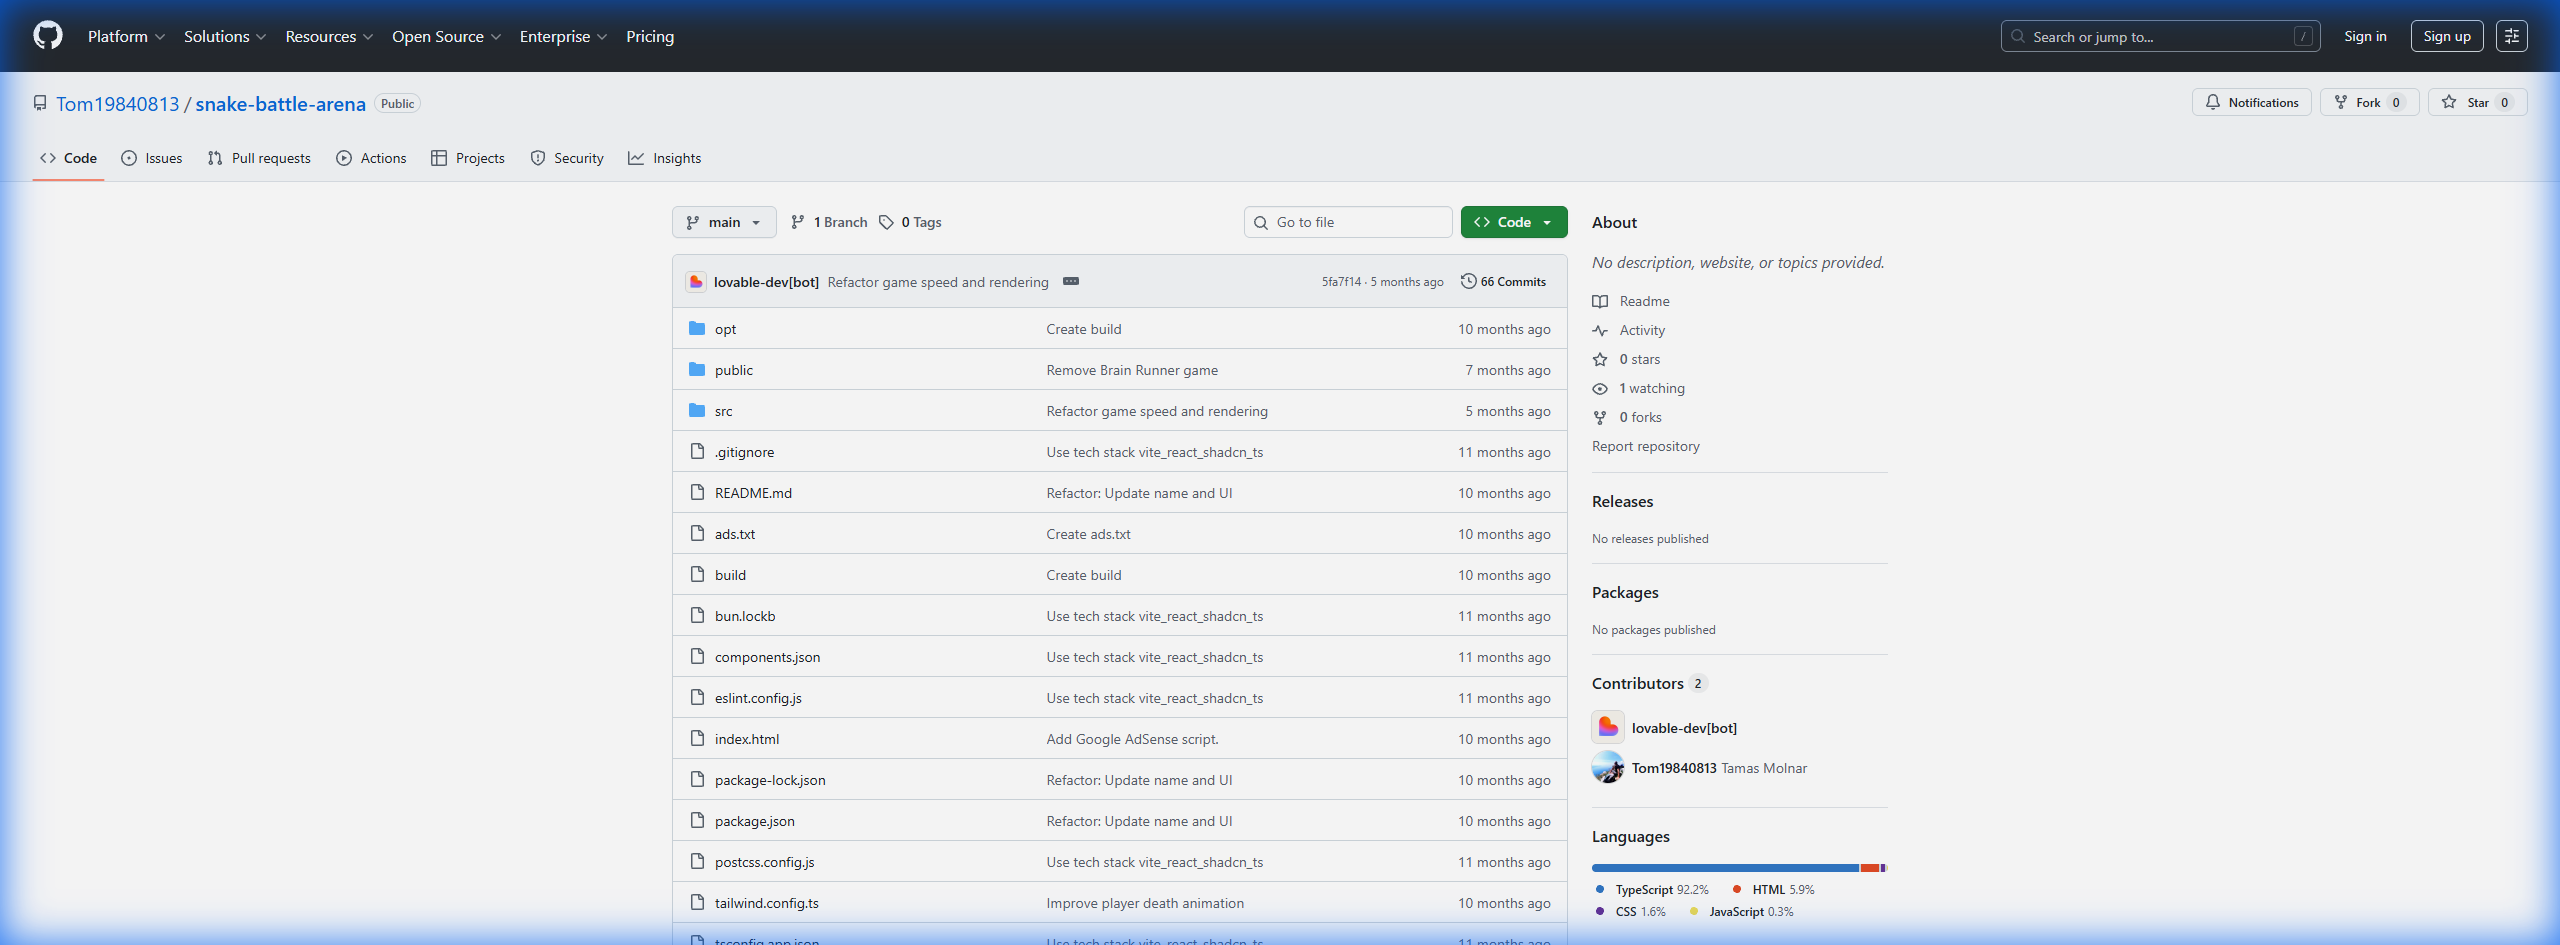Click the pulse icon next to Activity

1600,330
